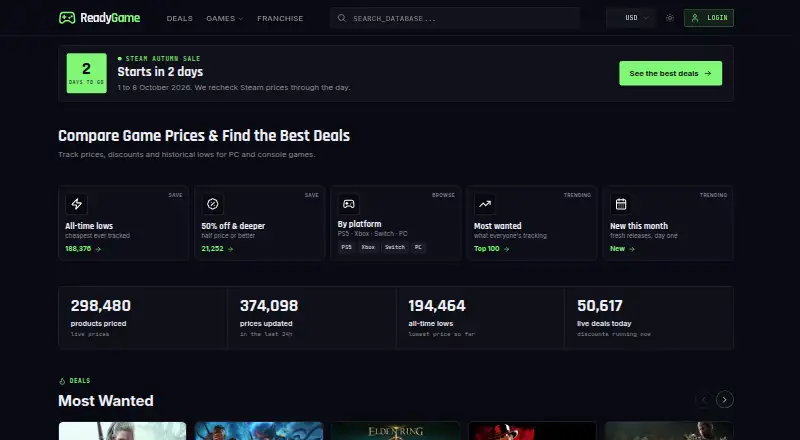Click the ReadyGame controller logo icon
The width and height of the screenshot is (800, 440).
67,18
